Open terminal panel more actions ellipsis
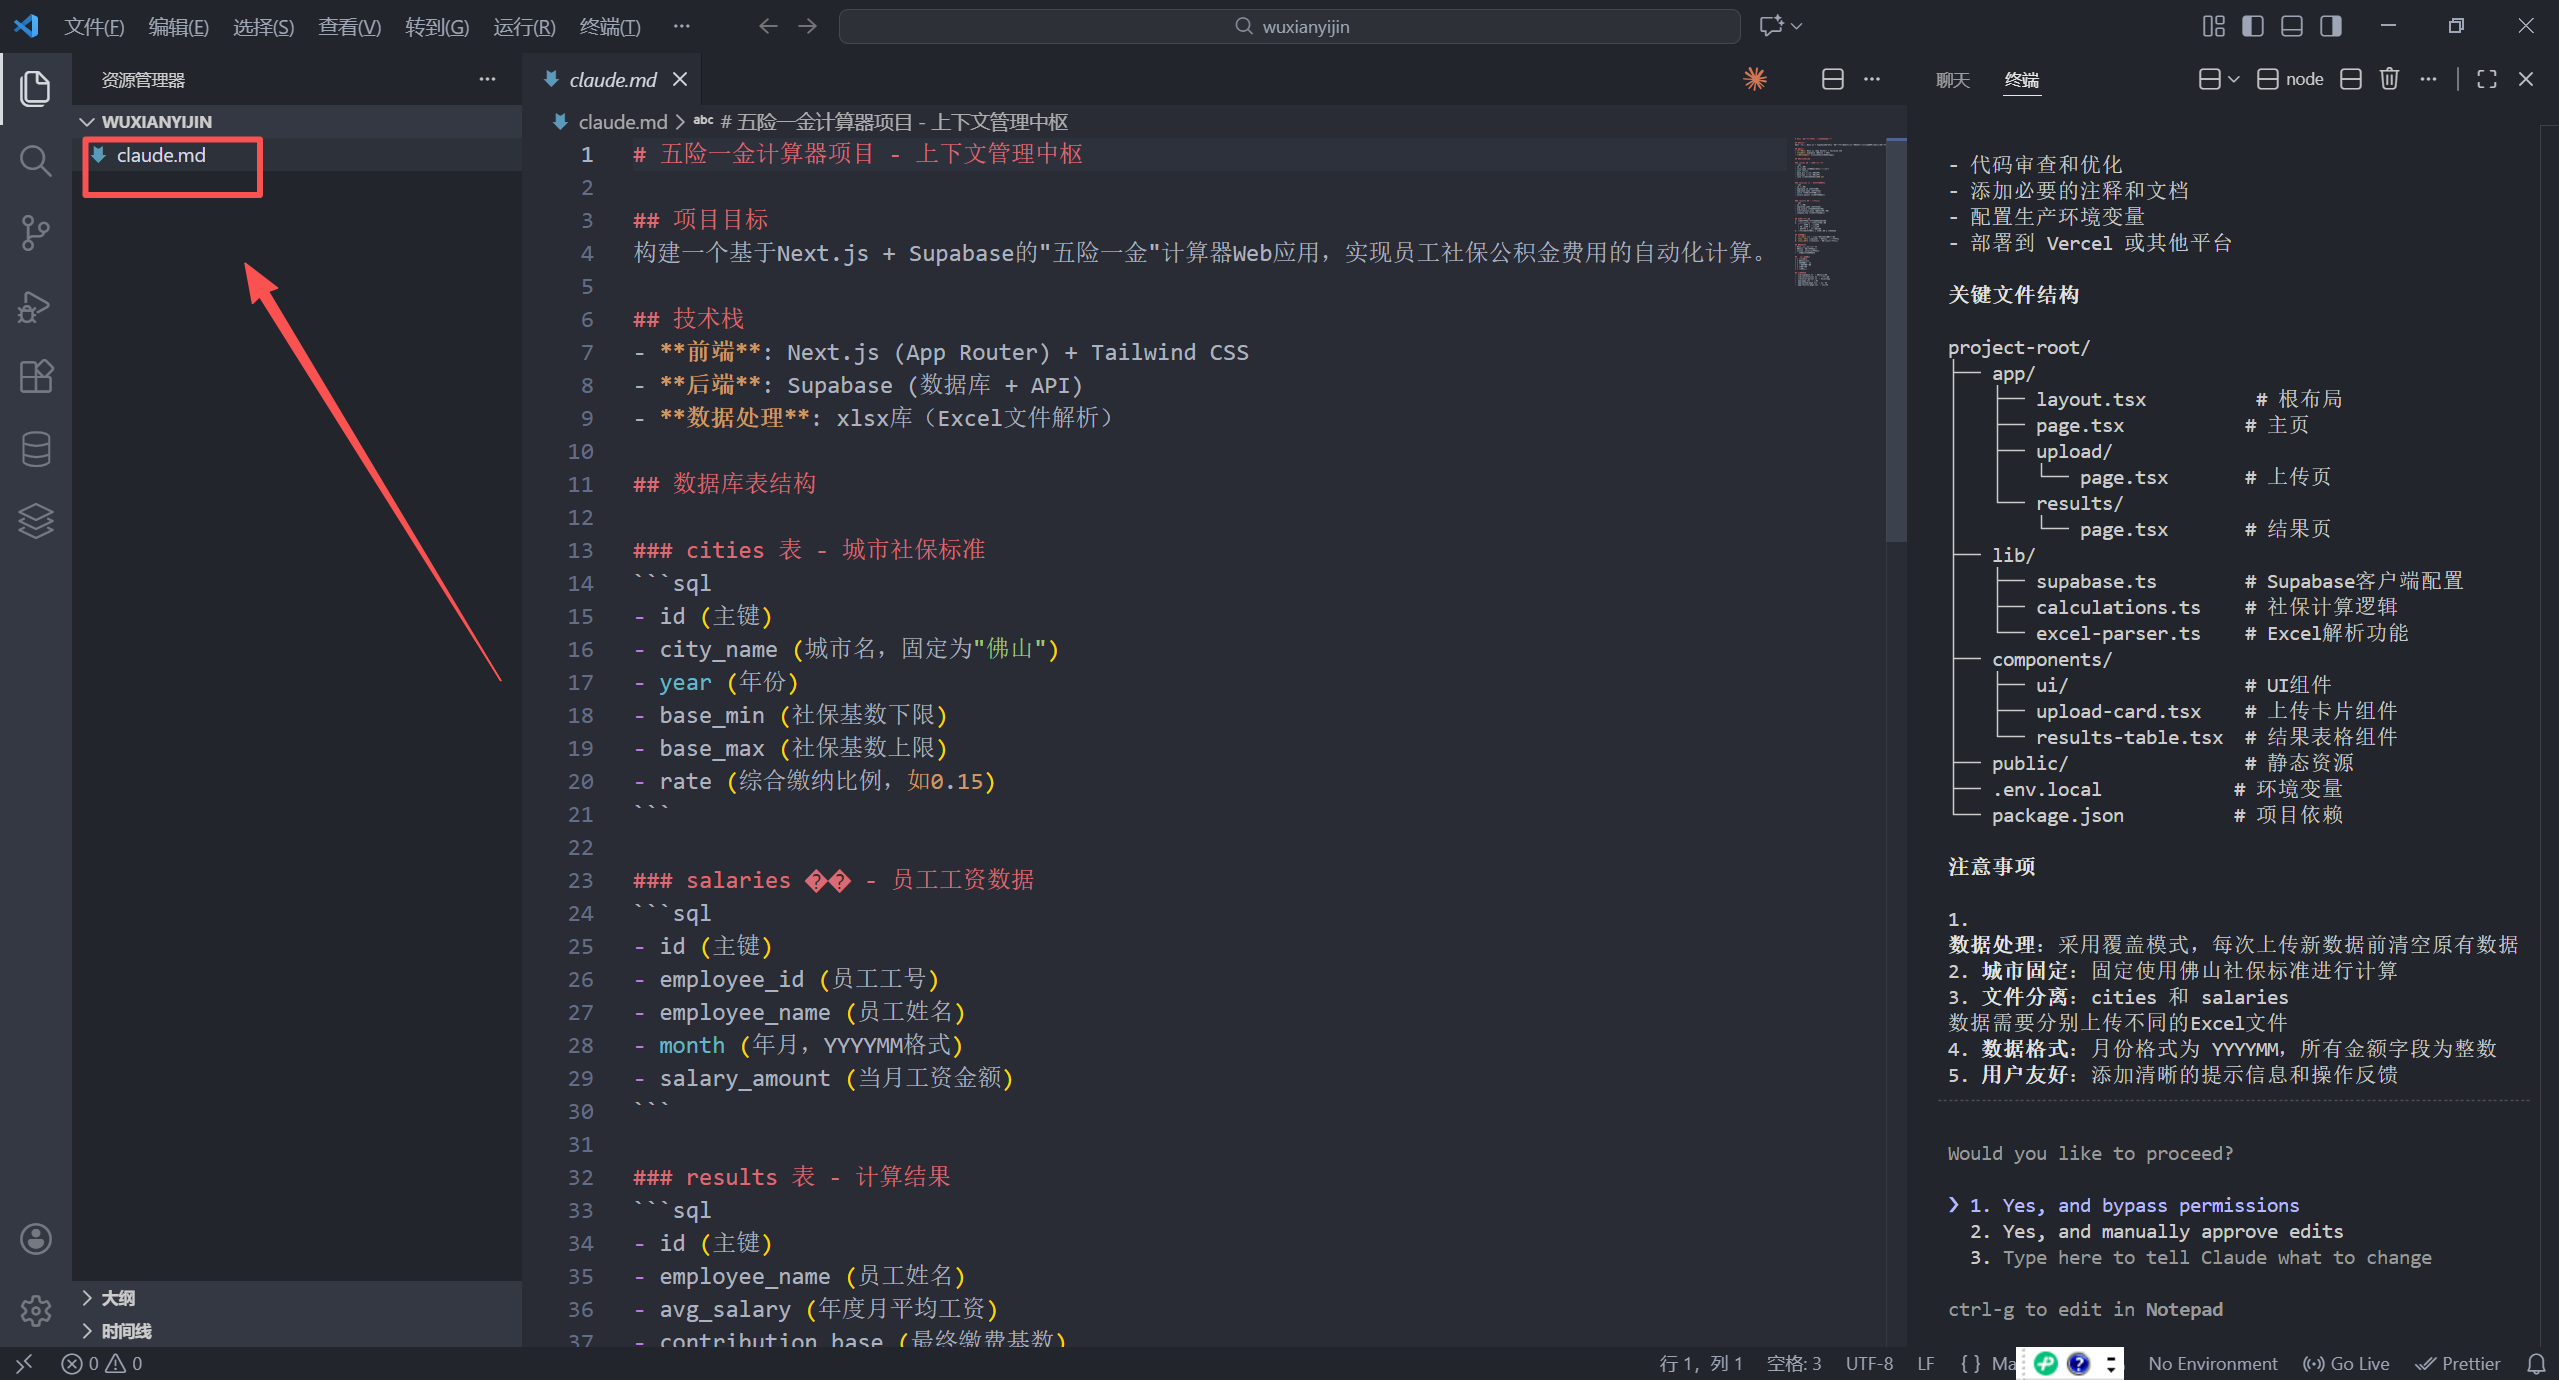This screenshot has width=2559, height=1380. 2428,79
